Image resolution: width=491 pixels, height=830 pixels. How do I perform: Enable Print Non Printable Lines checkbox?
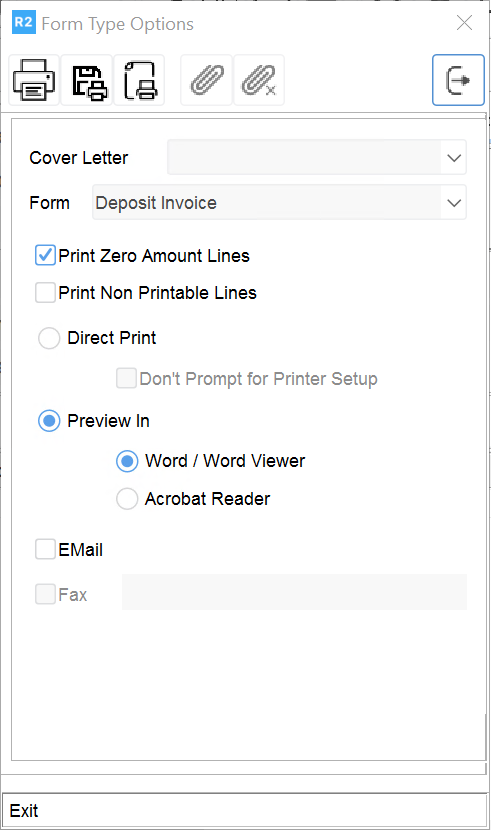pos(46,292)
